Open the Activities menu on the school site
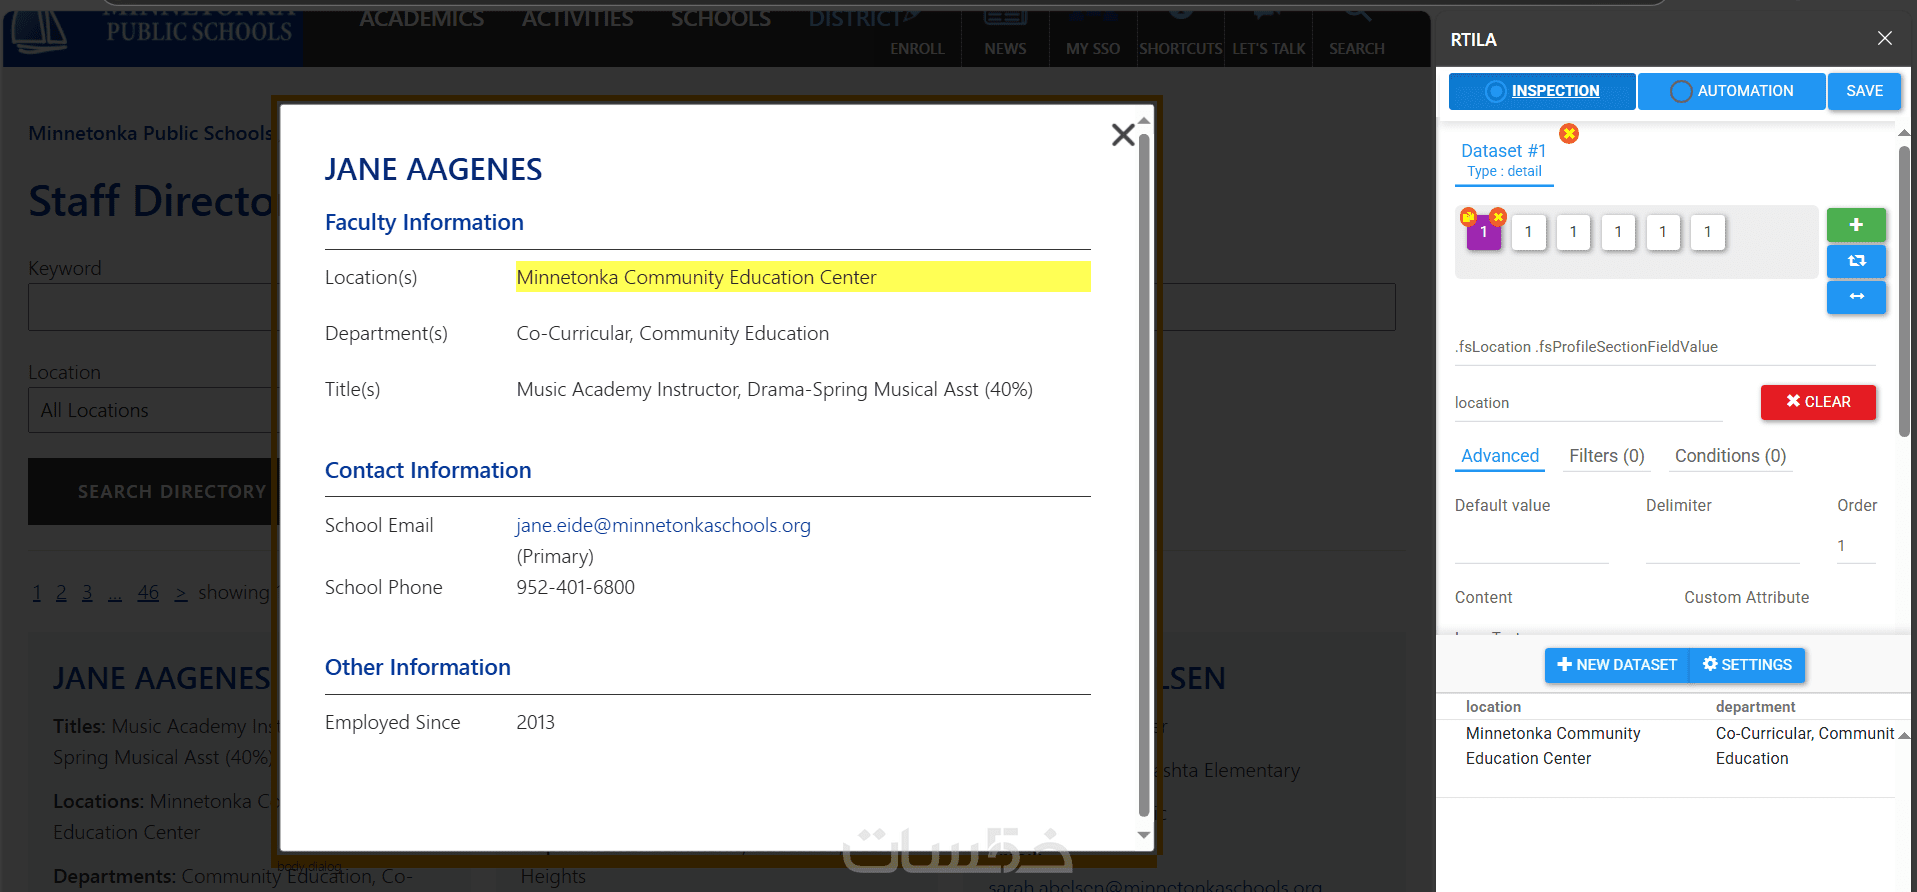This screenshot has width=1917, height=892. [x=578, y=19]
